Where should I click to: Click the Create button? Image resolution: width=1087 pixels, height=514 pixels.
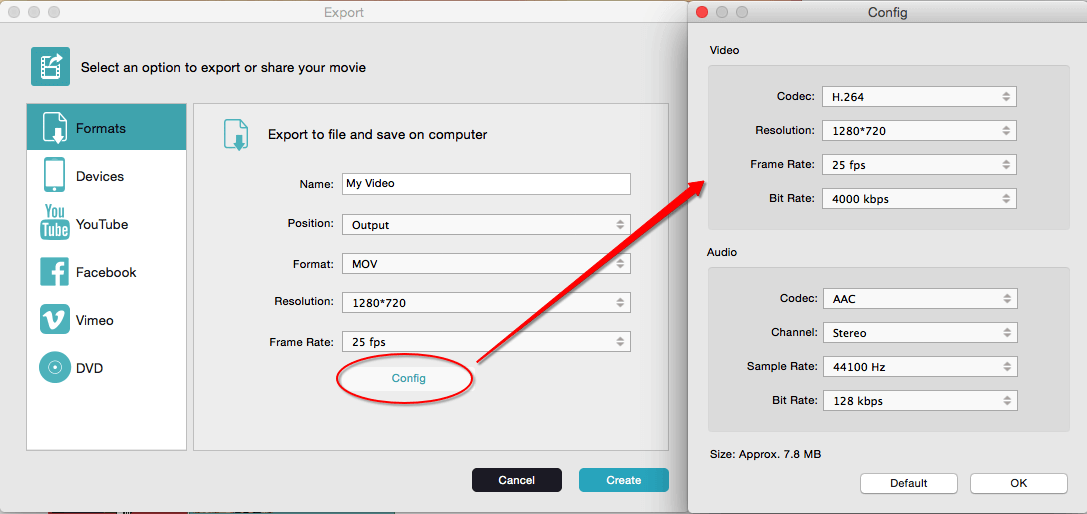click(x=623, y=480)
